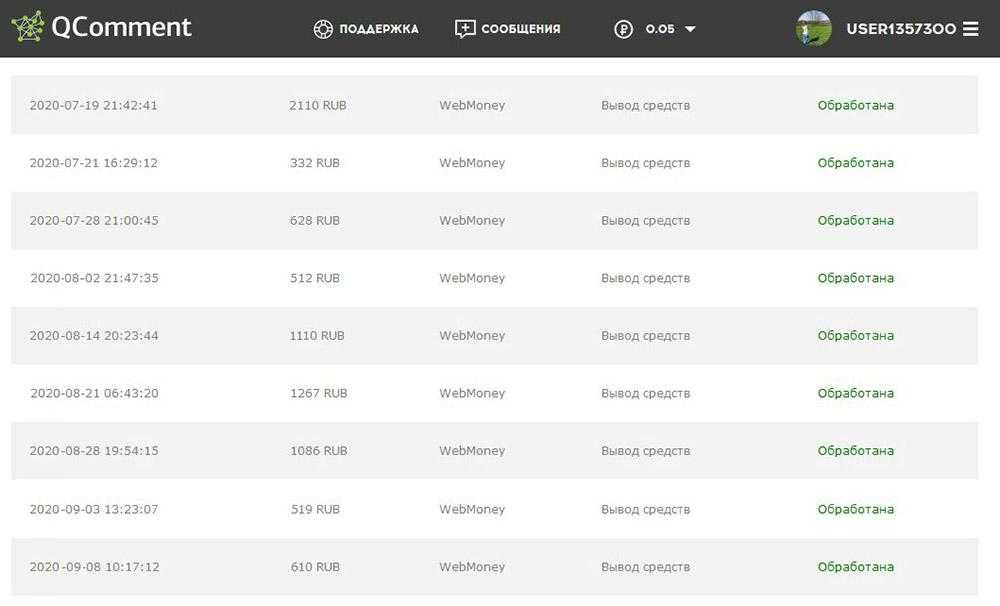Click the QComment brand name text

pos(120,27)
